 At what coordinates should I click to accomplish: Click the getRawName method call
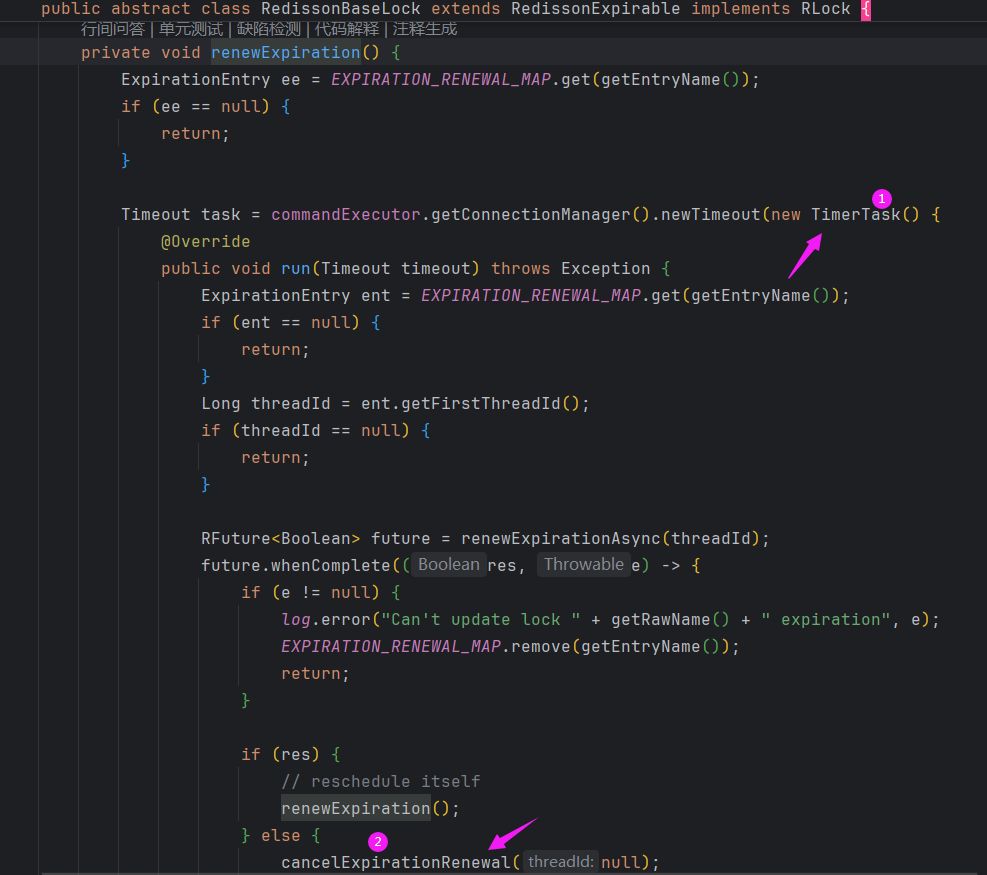(661, 619)
